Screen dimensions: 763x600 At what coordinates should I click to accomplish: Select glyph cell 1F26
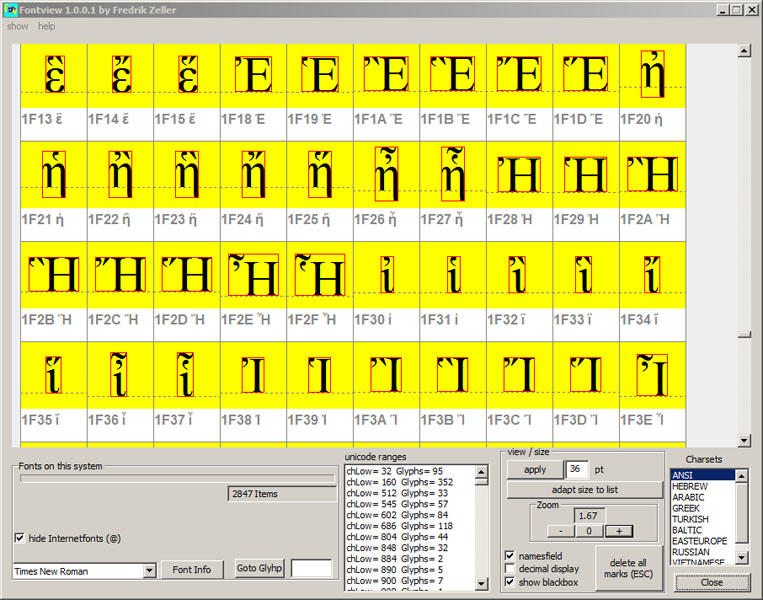coord(386,191)
